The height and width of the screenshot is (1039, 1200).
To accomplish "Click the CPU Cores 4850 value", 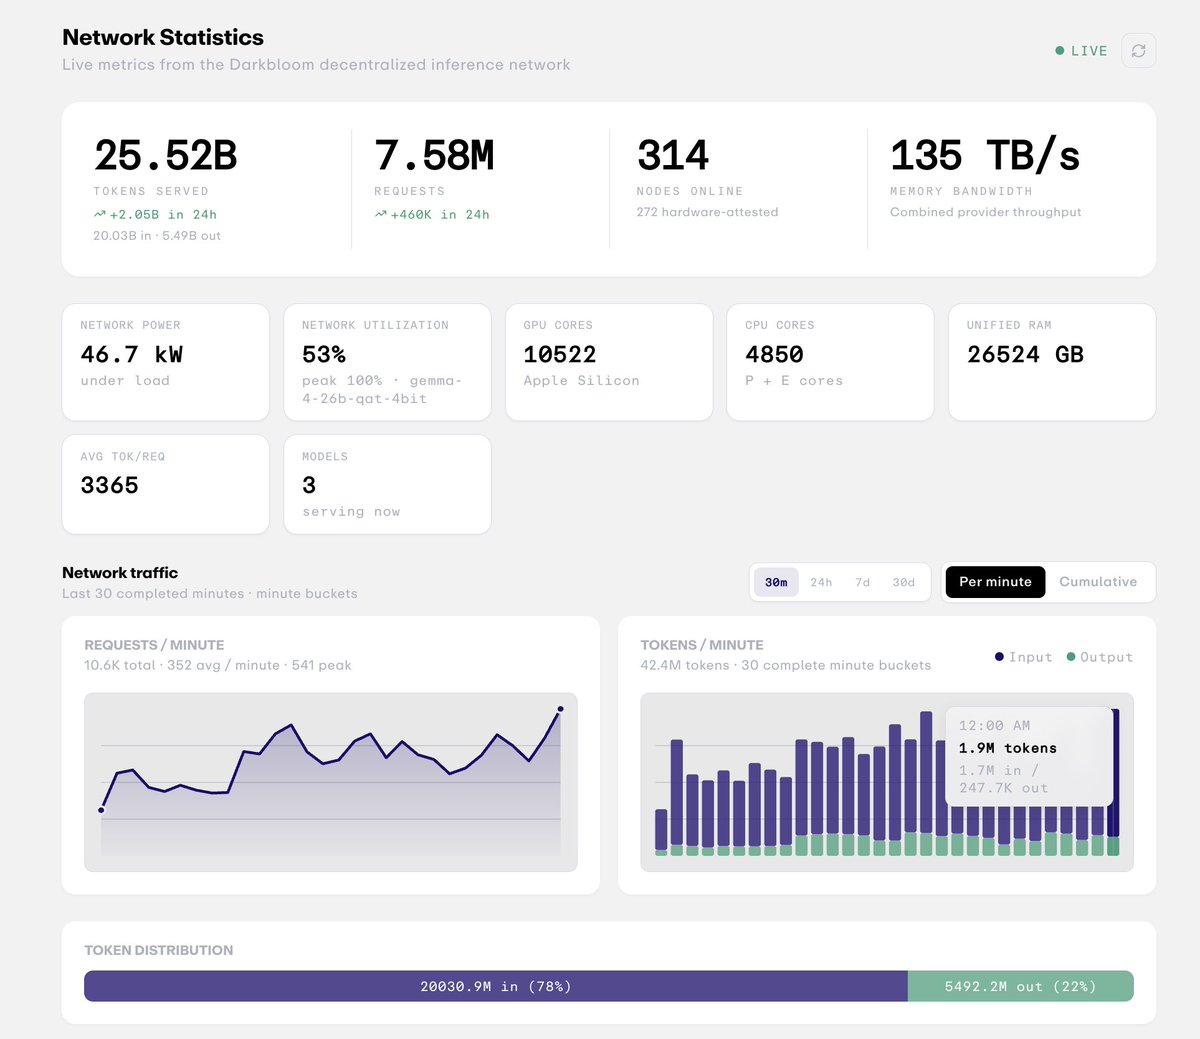I will pos(774,354).
